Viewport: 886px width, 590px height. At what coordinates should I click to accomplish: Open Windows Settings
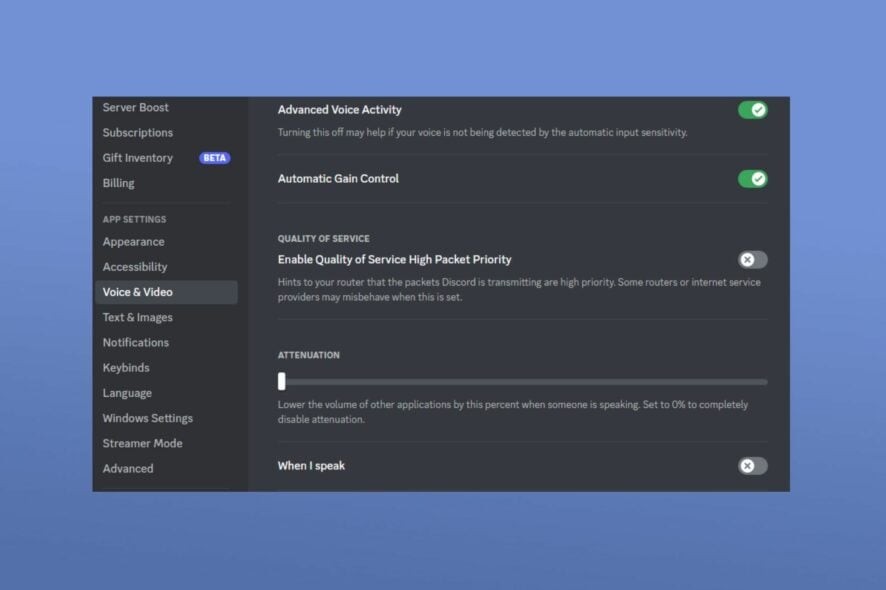(x=147, y=417)
